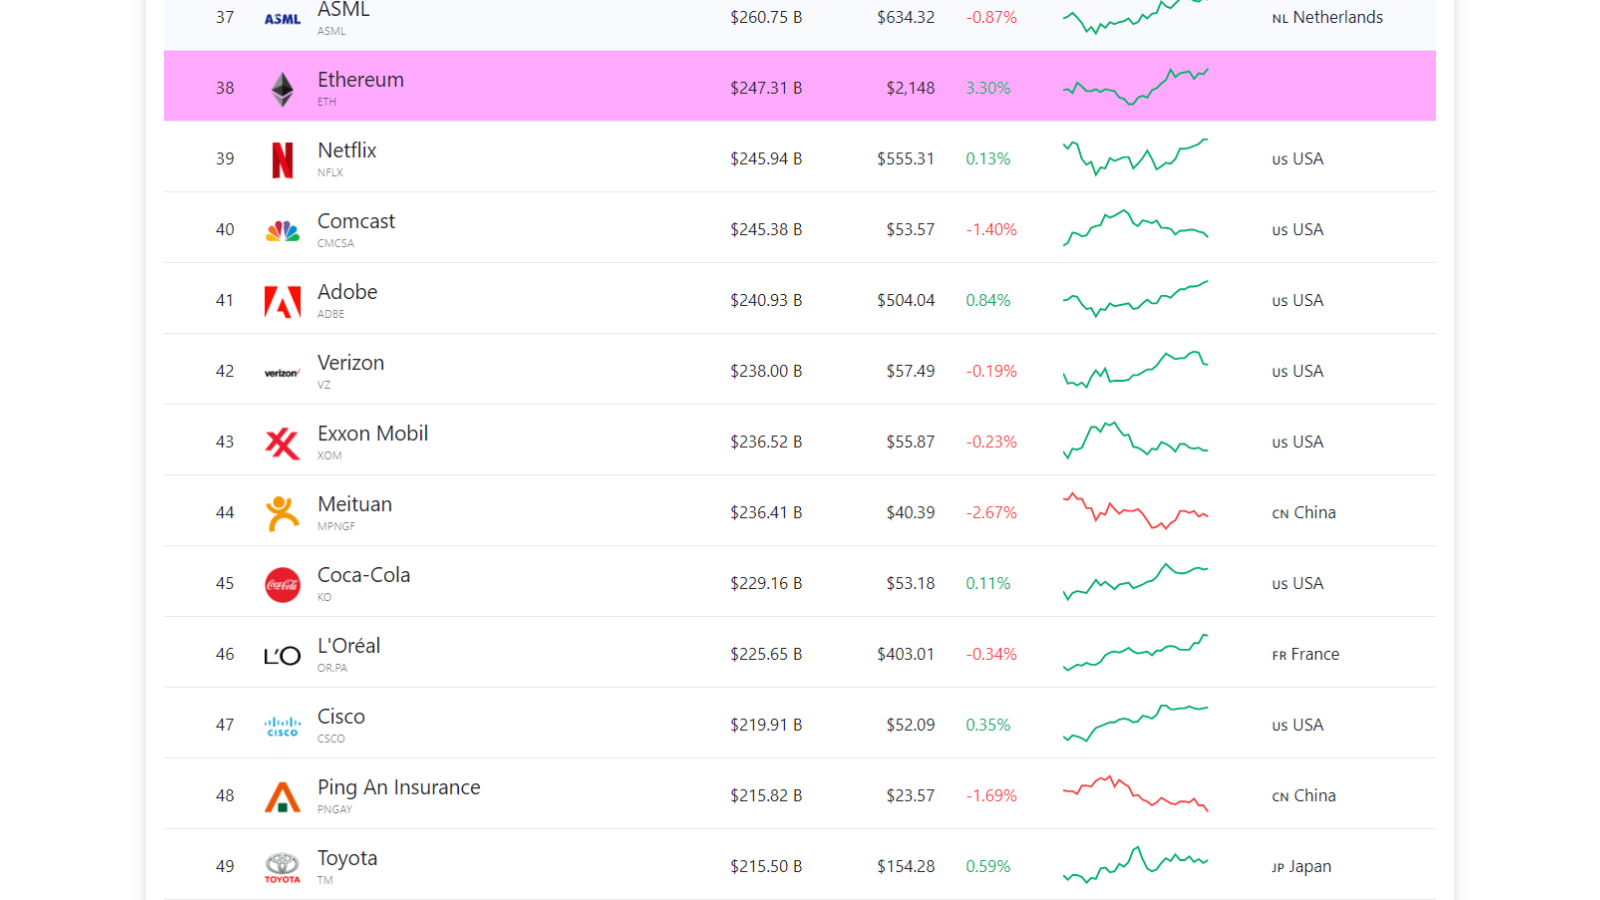Open the Cisco company link
The width and height of the screenshot is (1600, 900).
pos(341,717)
